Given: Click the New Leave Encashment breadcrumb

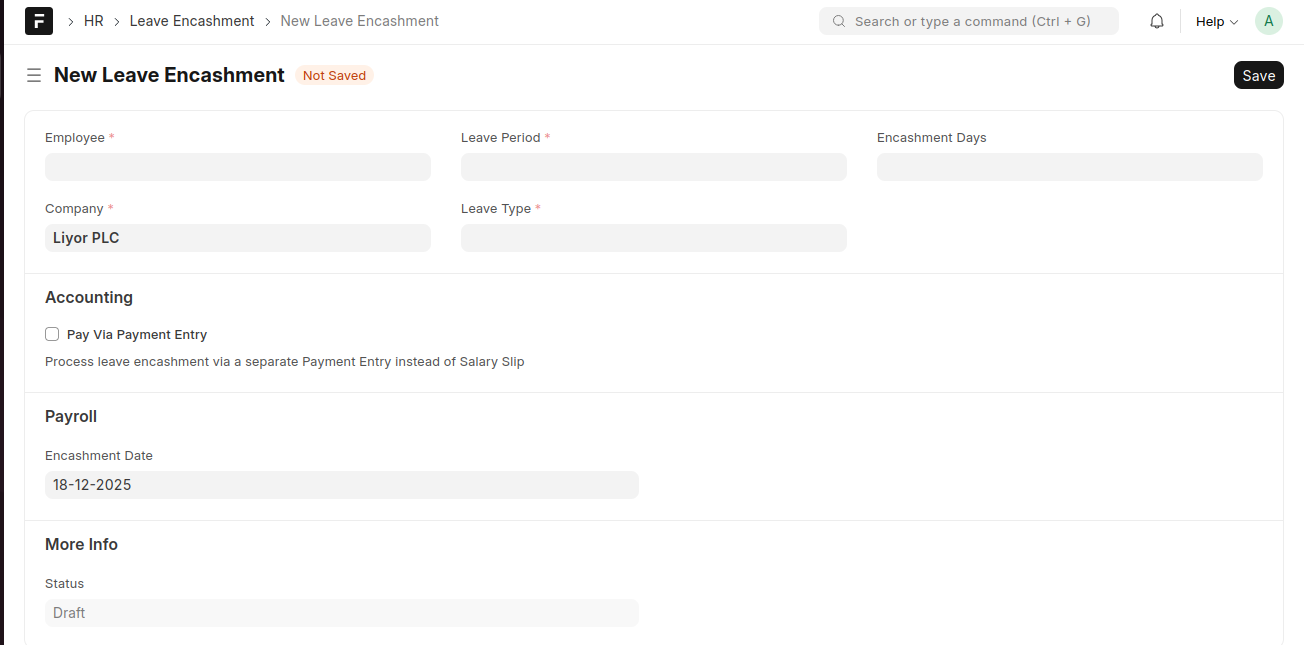Looking at the screenshot, I should tap(359, 20).
